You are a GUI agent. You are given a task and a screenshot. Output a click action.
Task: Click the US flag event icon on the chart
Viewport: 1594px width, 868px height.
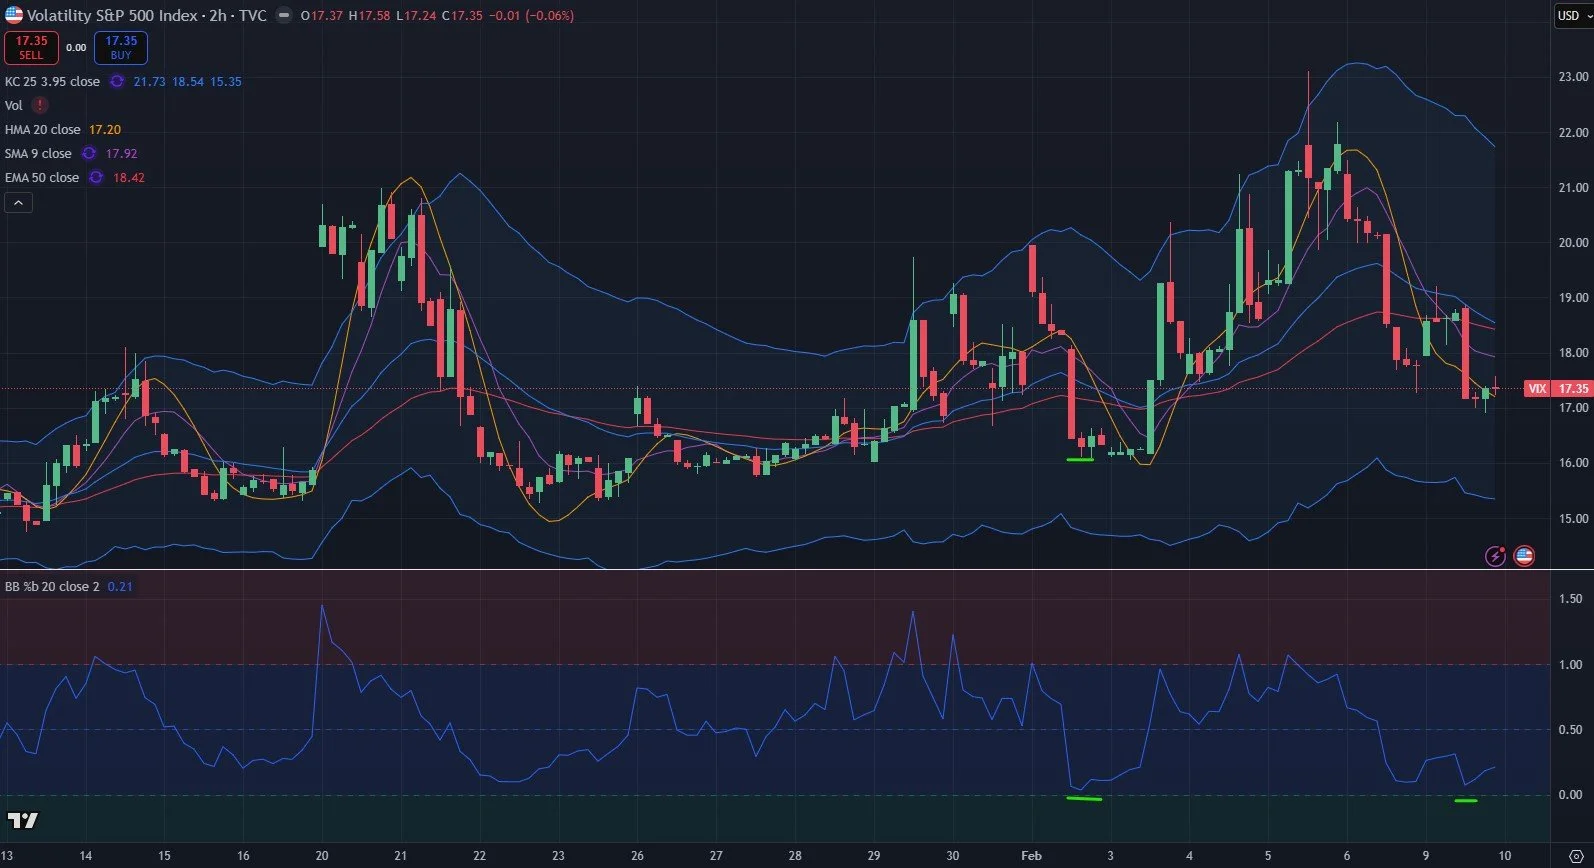(1524, 556)
